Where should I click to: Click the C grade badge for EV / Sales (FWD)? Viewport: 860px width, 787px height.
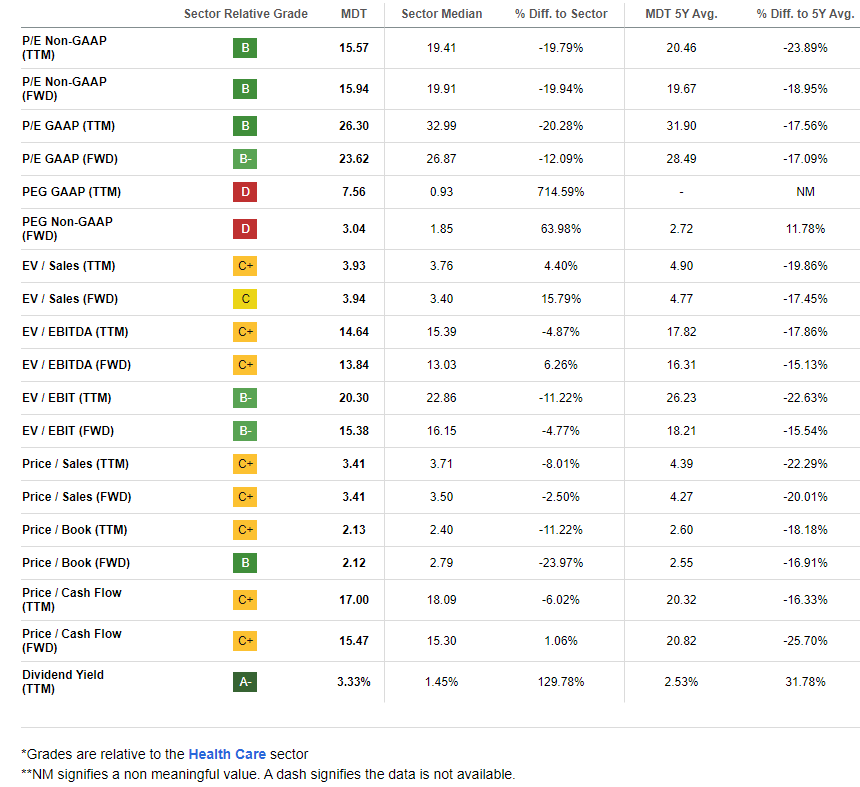tap(245, 299)
